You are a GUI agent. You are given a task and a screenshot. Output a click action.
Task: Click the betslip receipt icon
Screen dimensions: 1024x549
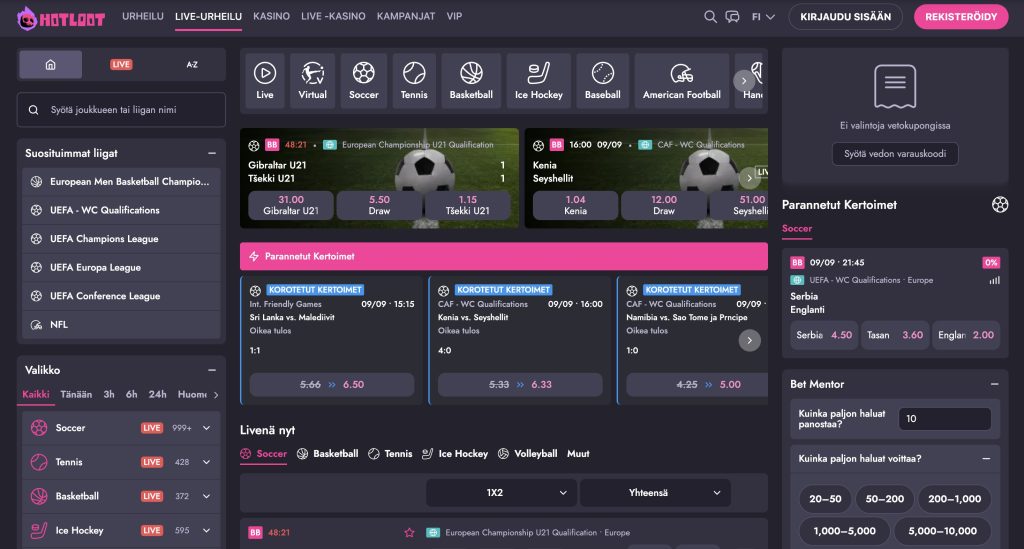click(895, 86)
